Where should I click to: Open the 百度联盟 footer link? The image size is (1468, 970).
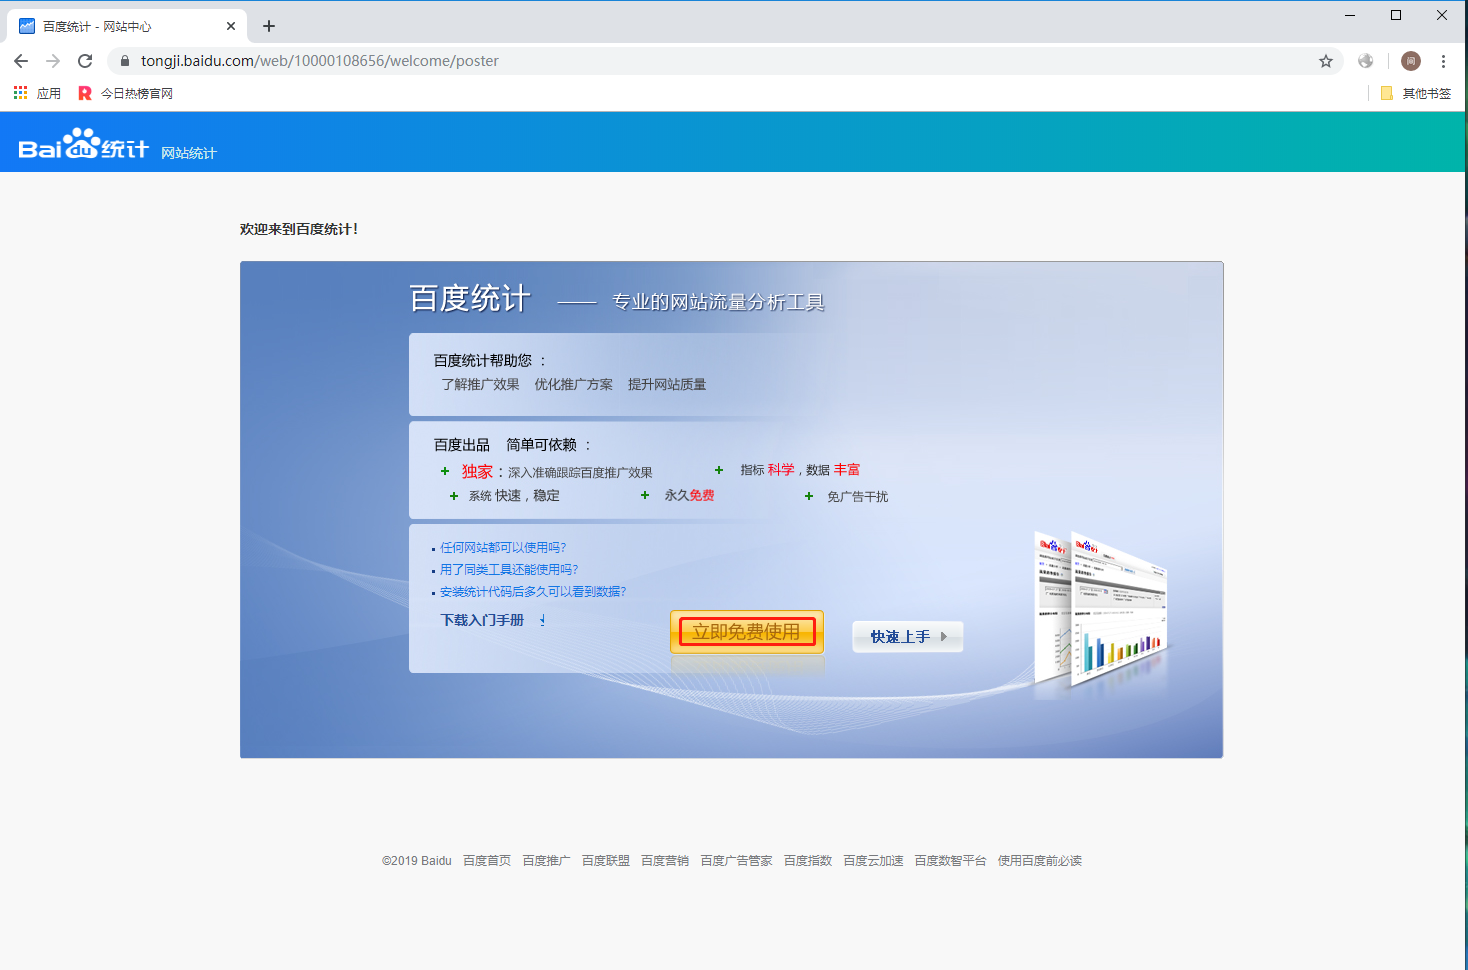[606, 861]
